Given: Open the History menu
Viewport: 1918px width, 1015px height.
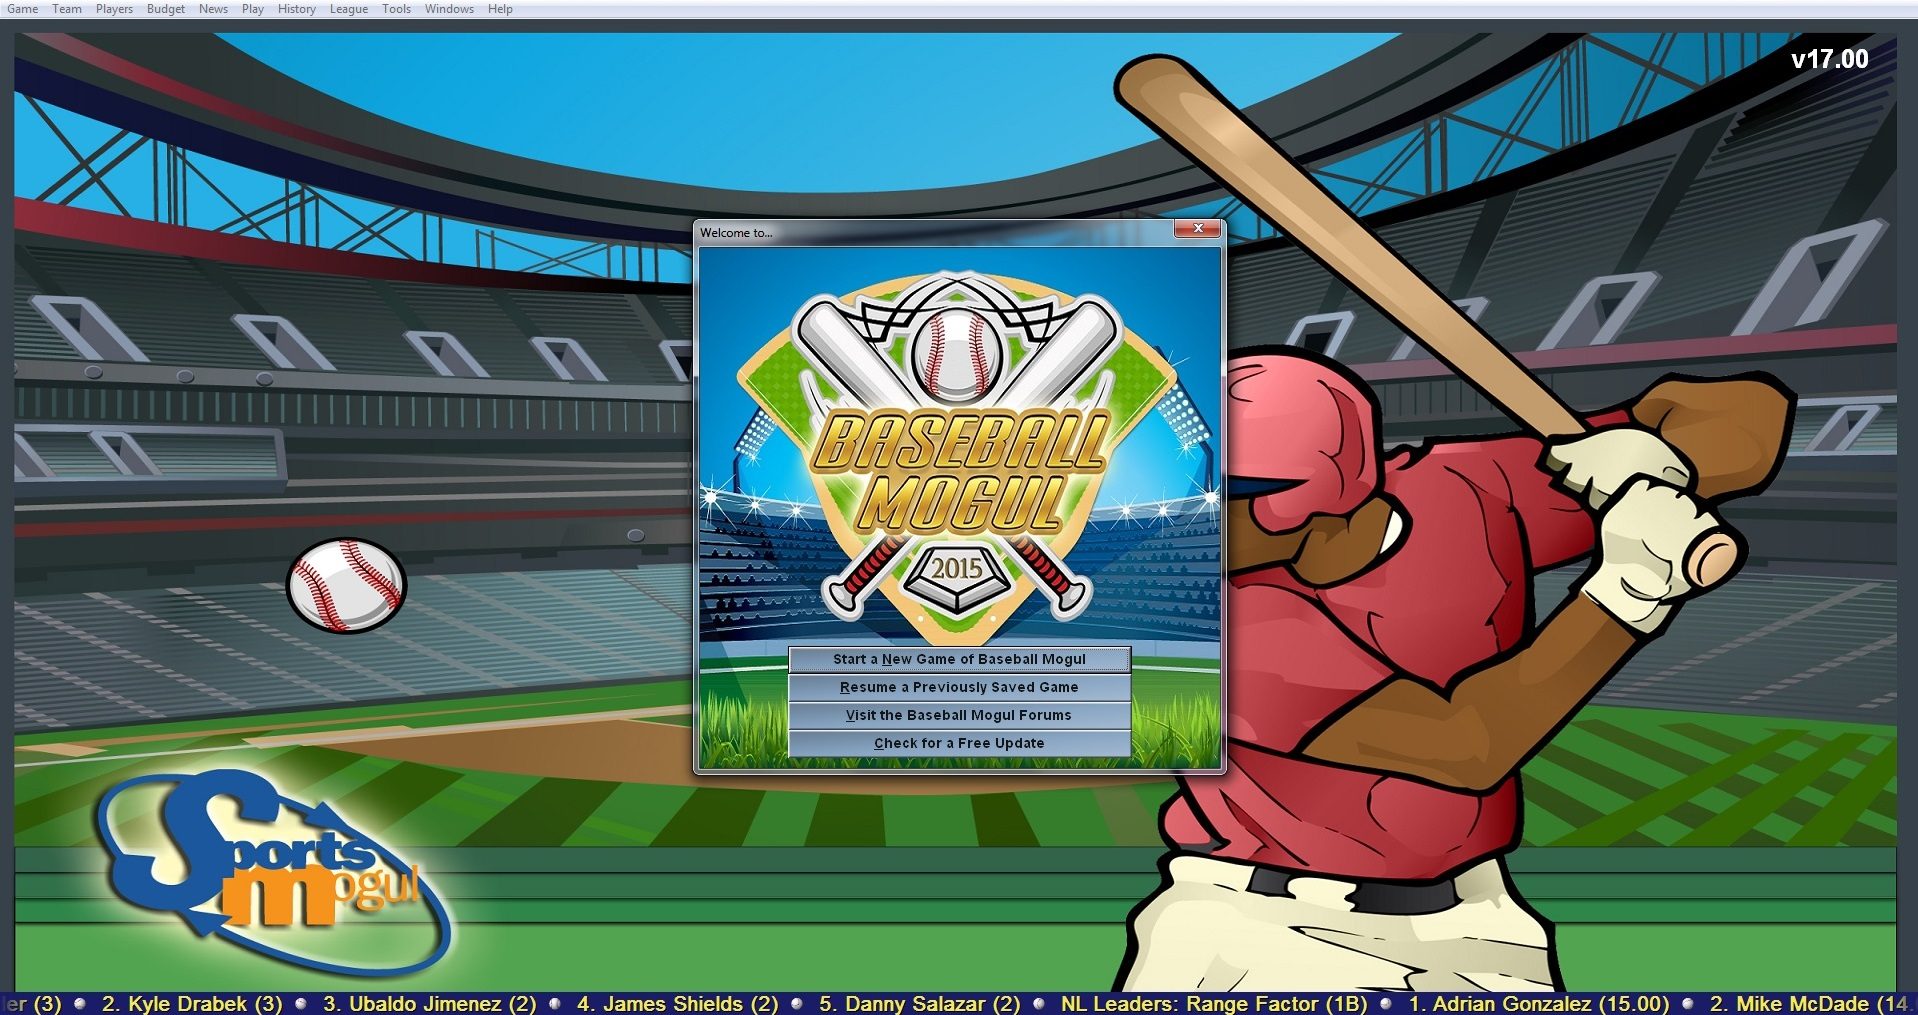Looking at the screenshot, I should coord(296,9).
